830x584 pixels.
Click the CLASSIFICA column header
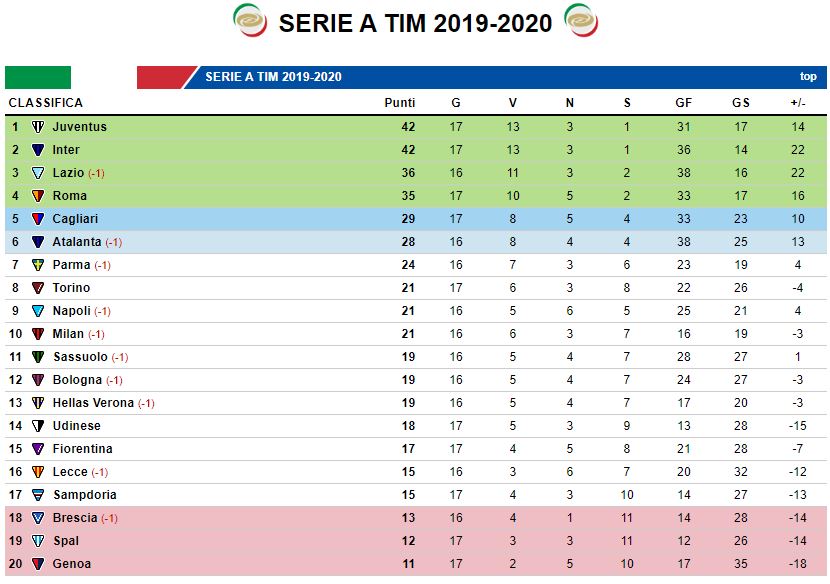point(46,103)
